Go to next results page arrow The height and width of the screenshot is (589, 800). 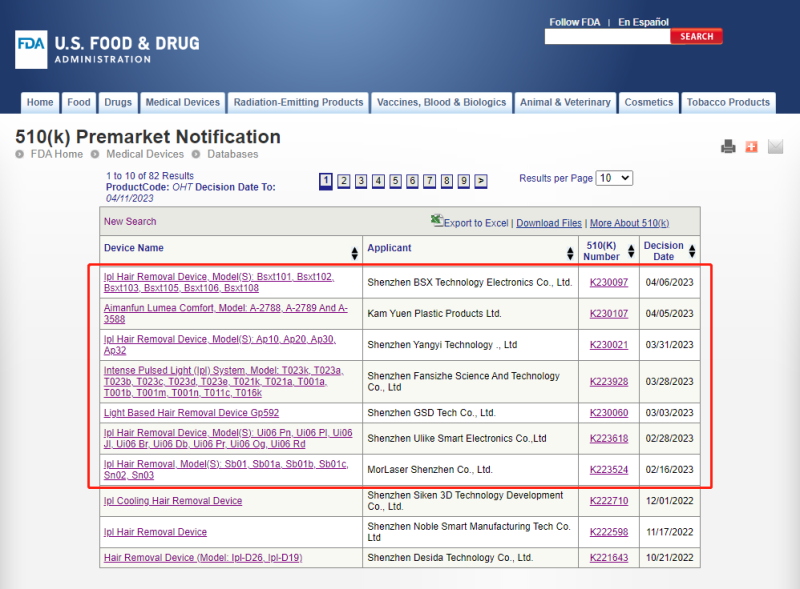click(x=481, y=181)
